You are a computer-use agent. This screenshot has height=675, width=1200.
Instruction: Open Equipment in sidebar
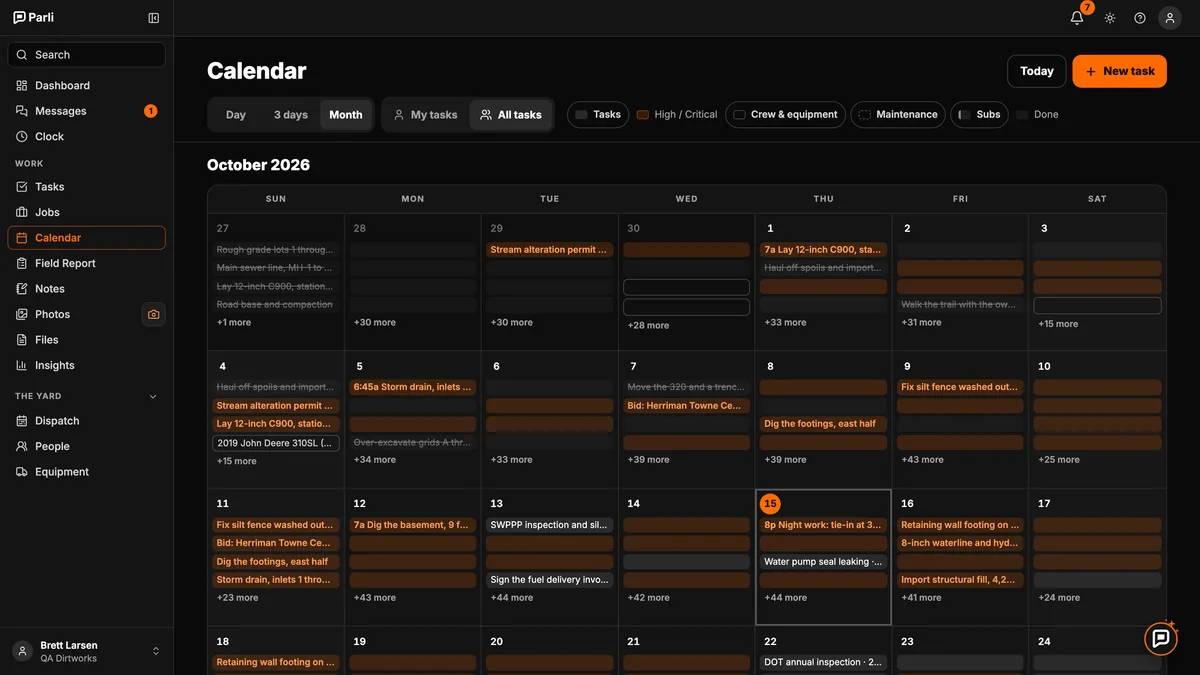[87, 472]
